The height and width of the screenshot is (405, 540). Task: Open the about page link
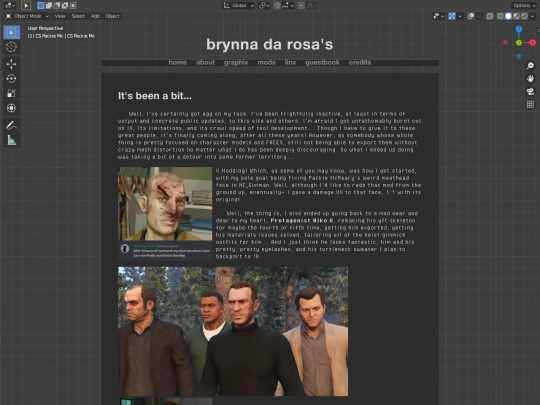(x=205, y=62)
